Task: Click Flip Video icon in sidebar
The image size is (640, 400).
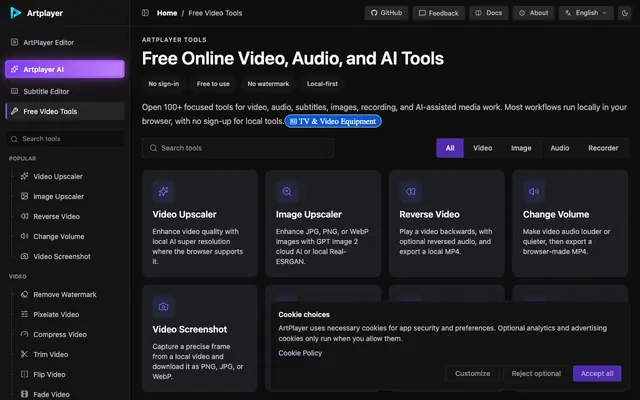Action: click(24, 374)
